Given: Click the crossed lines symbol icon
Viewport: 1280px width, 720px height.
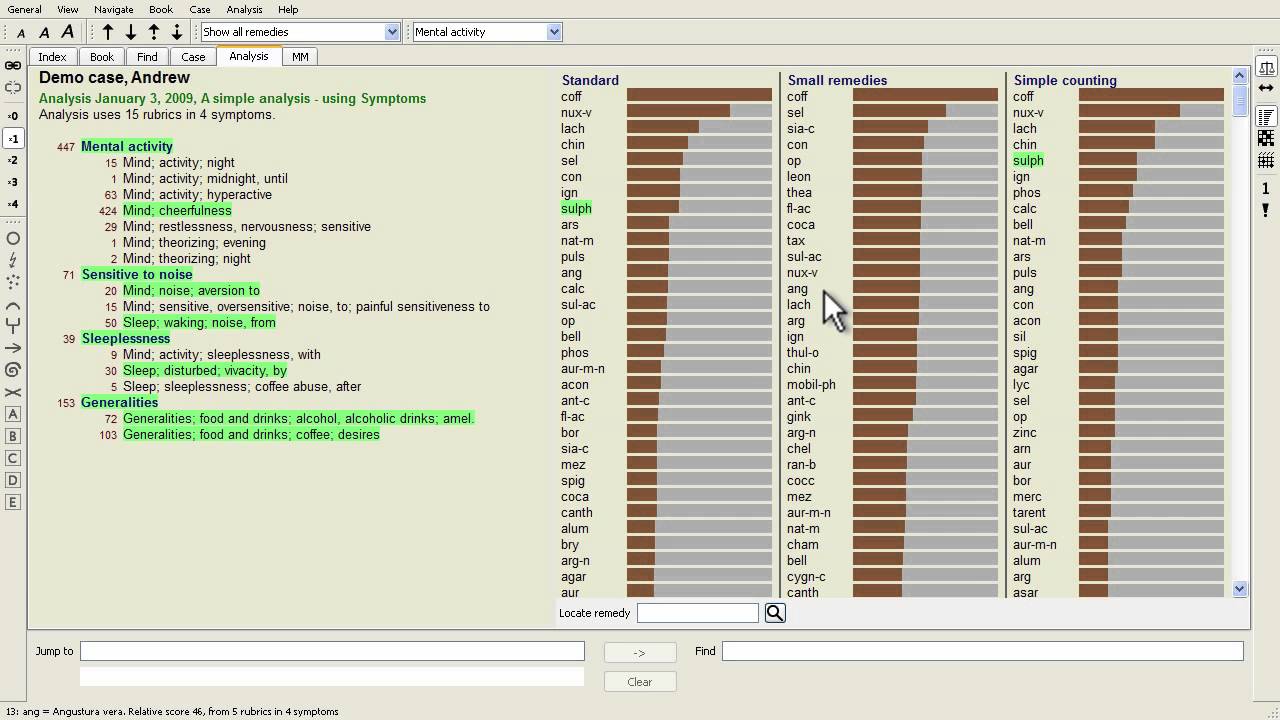Looking at the screenshot, I should pyautogui.click(x=13, y=392).
